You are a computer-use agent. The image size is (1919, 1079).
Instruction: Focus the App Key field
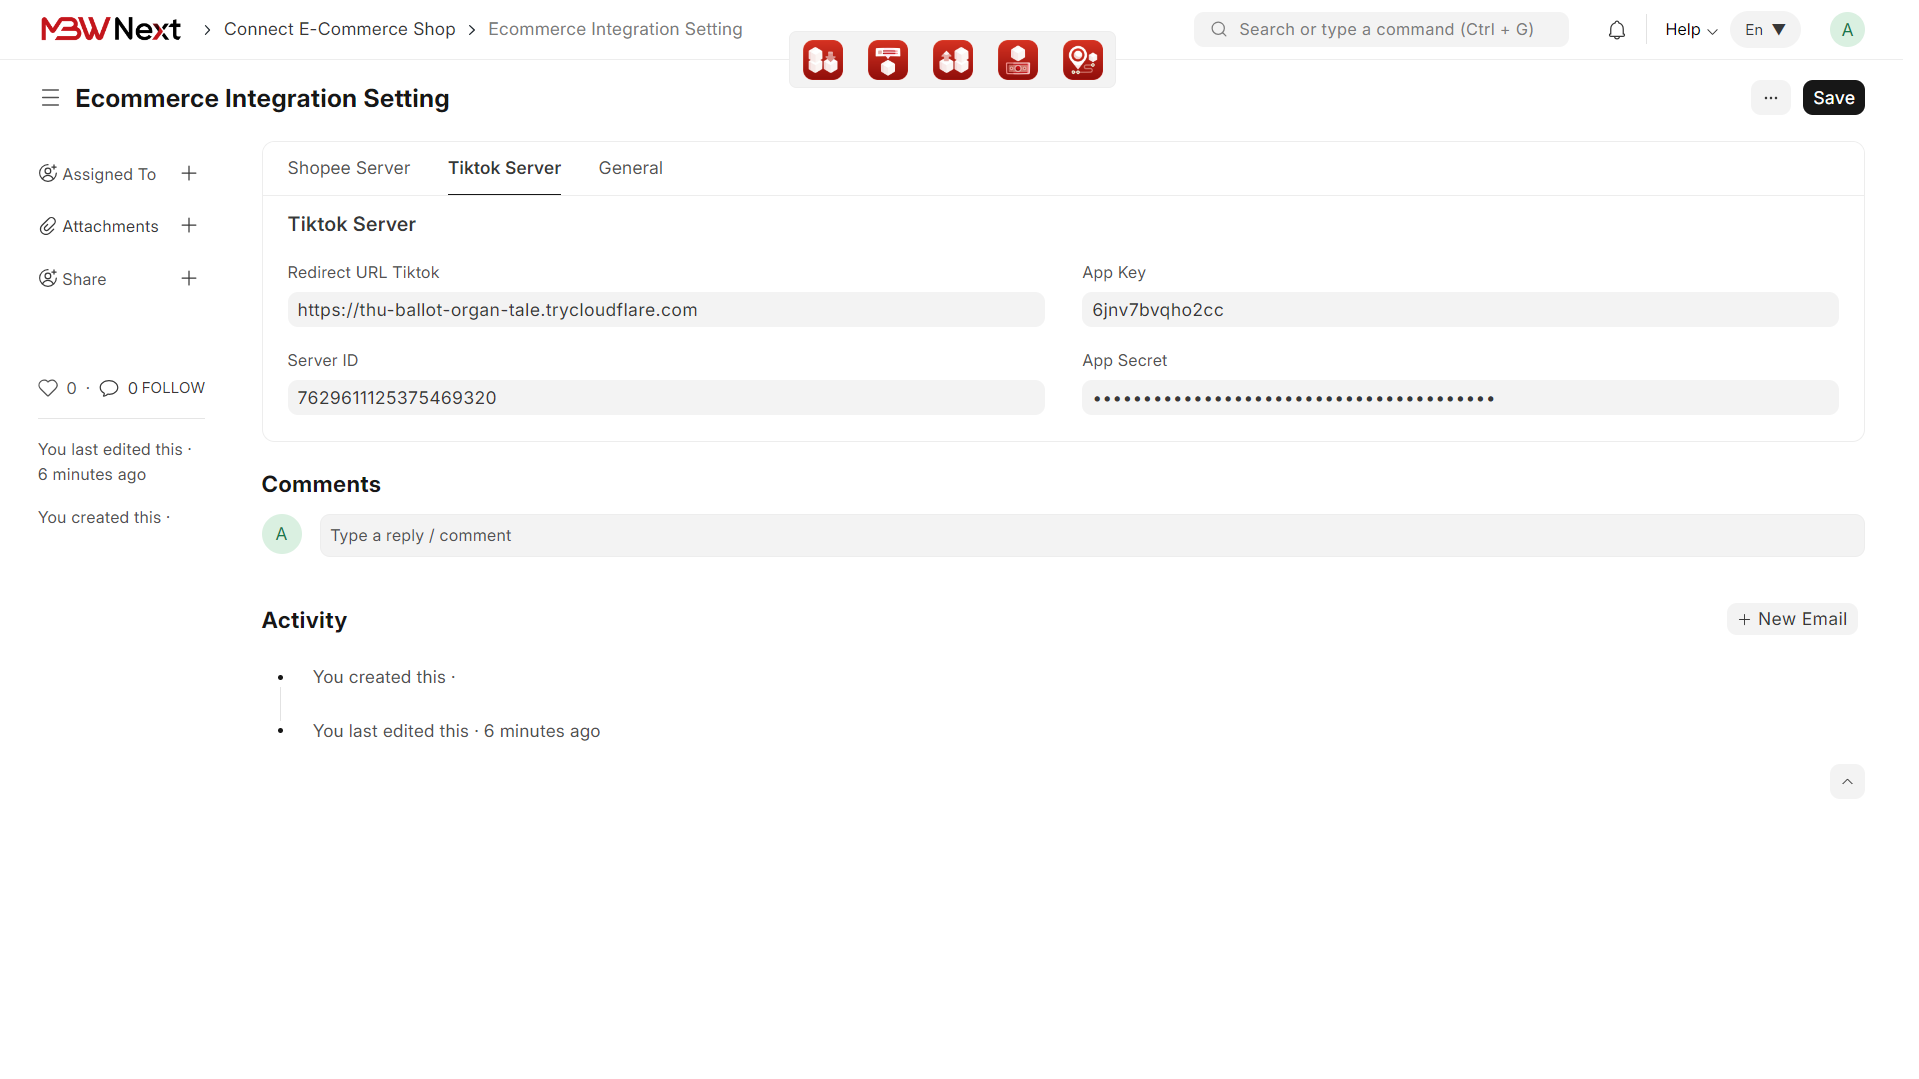(x=1460, y=310)
